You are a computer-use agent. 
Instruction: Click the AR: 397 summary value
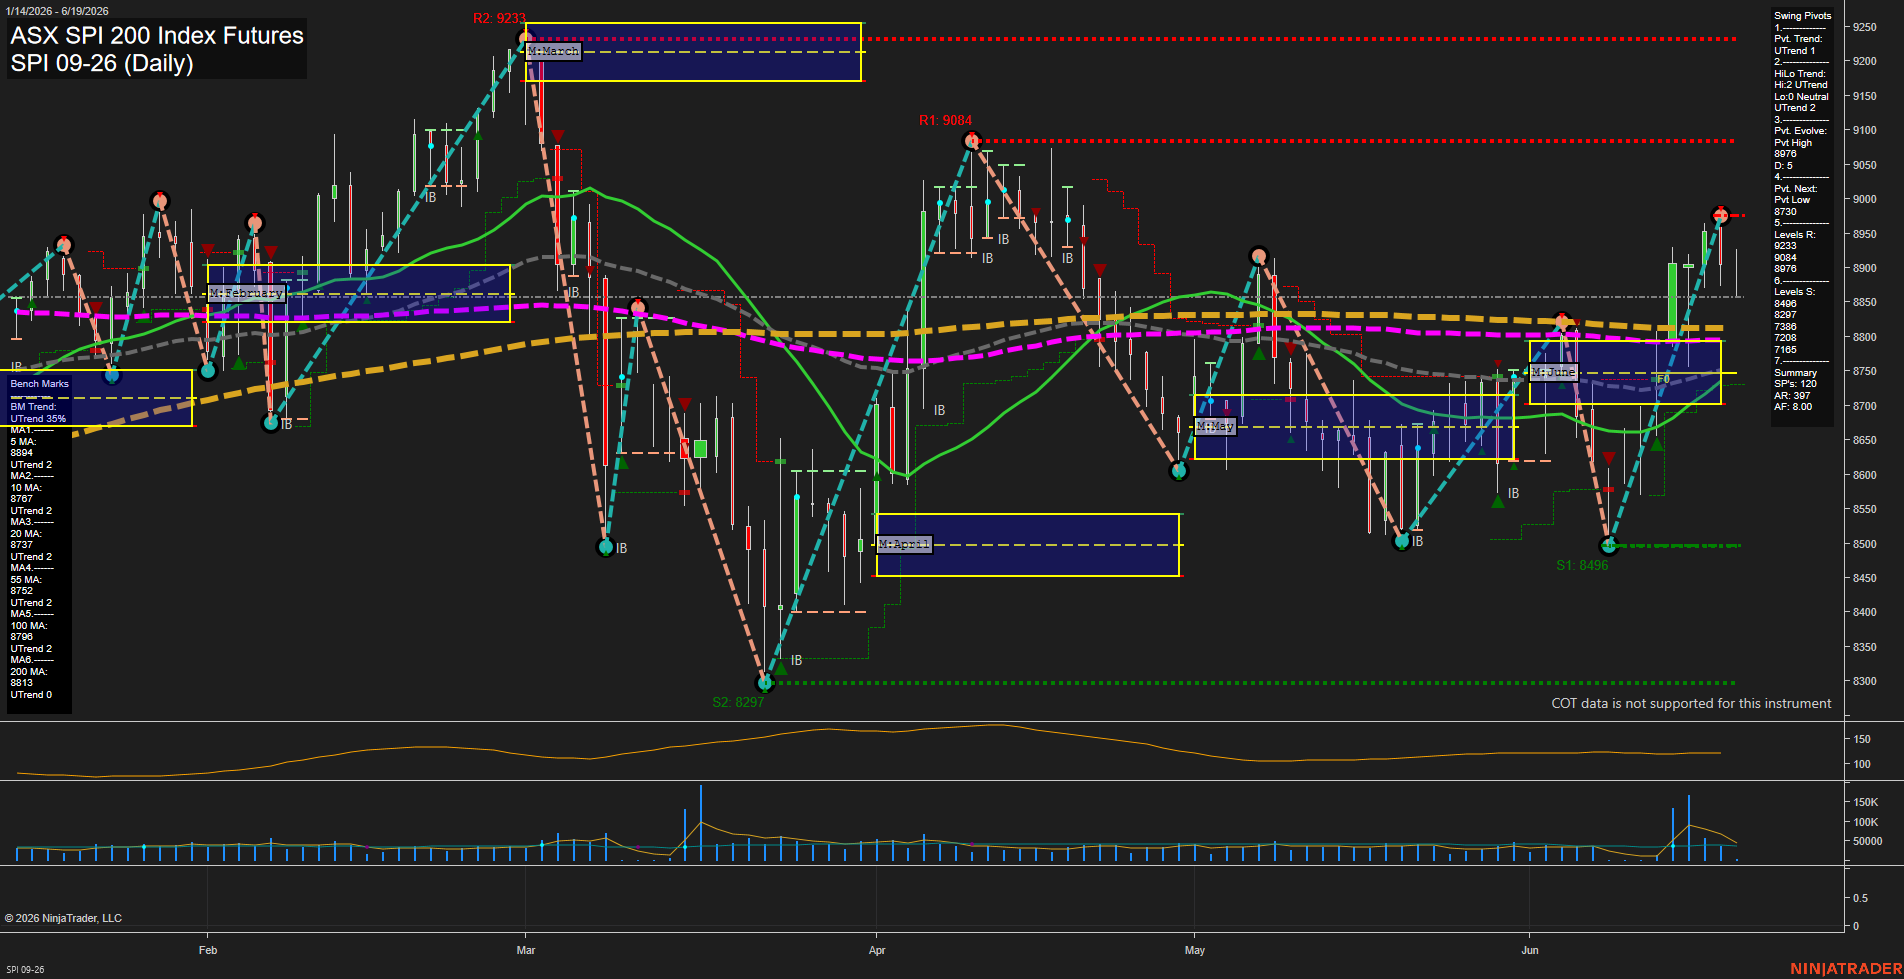pyautogui.click(x=1791, y=395)
